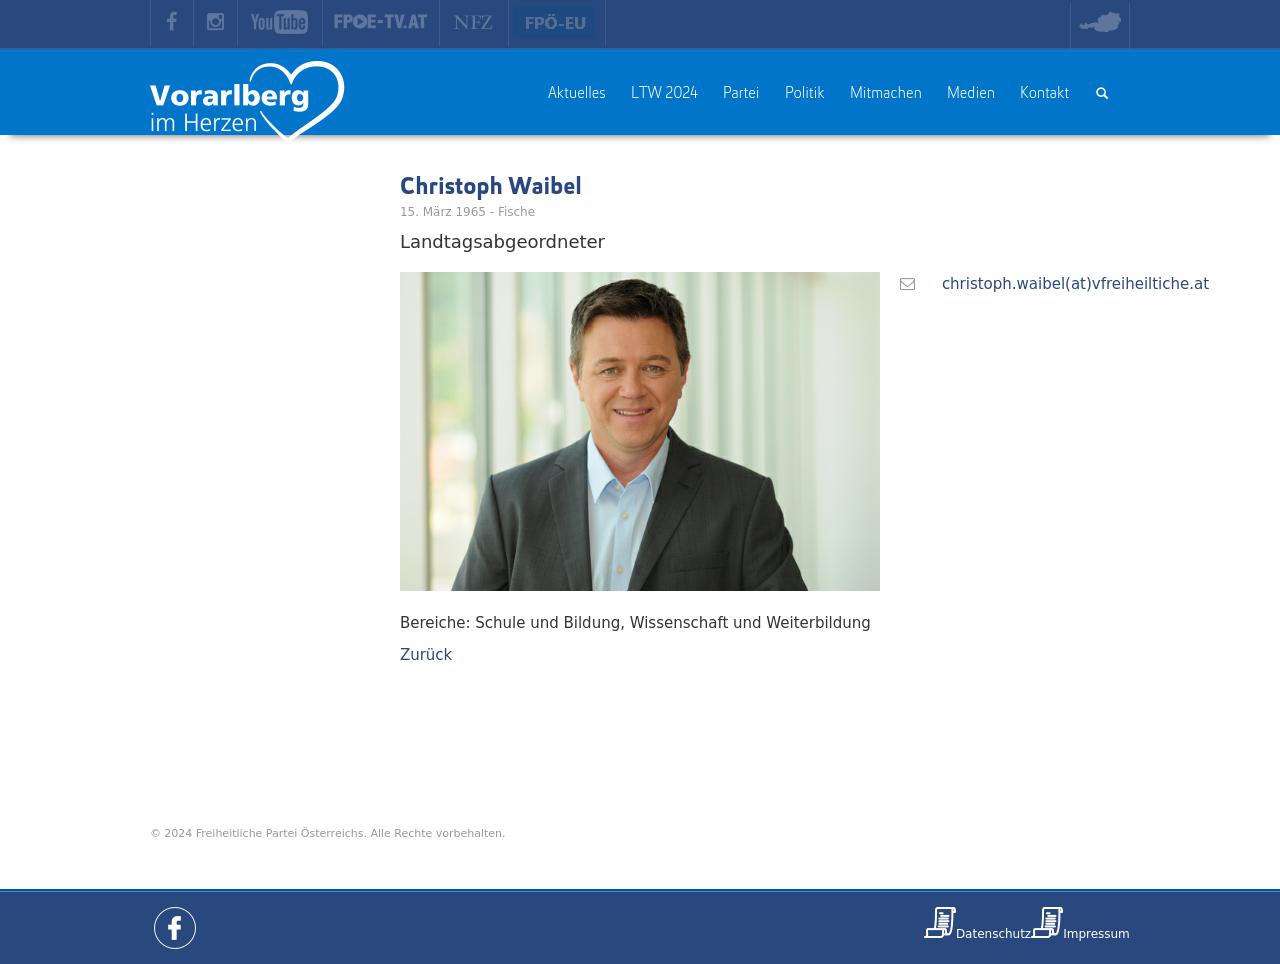Click the document icon next to Impressum
1280x964 pixels.
(1047, 922)
